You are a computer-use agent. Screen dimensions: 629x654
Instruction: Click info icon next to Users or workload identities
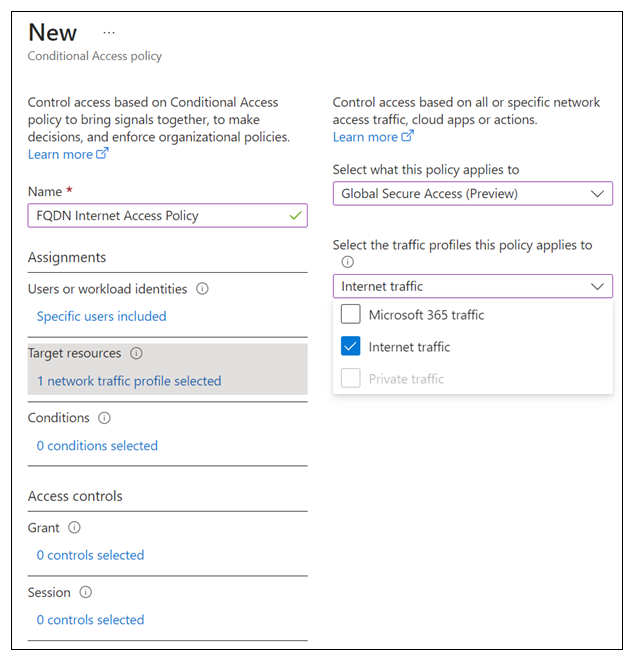(x=202, y=289)
